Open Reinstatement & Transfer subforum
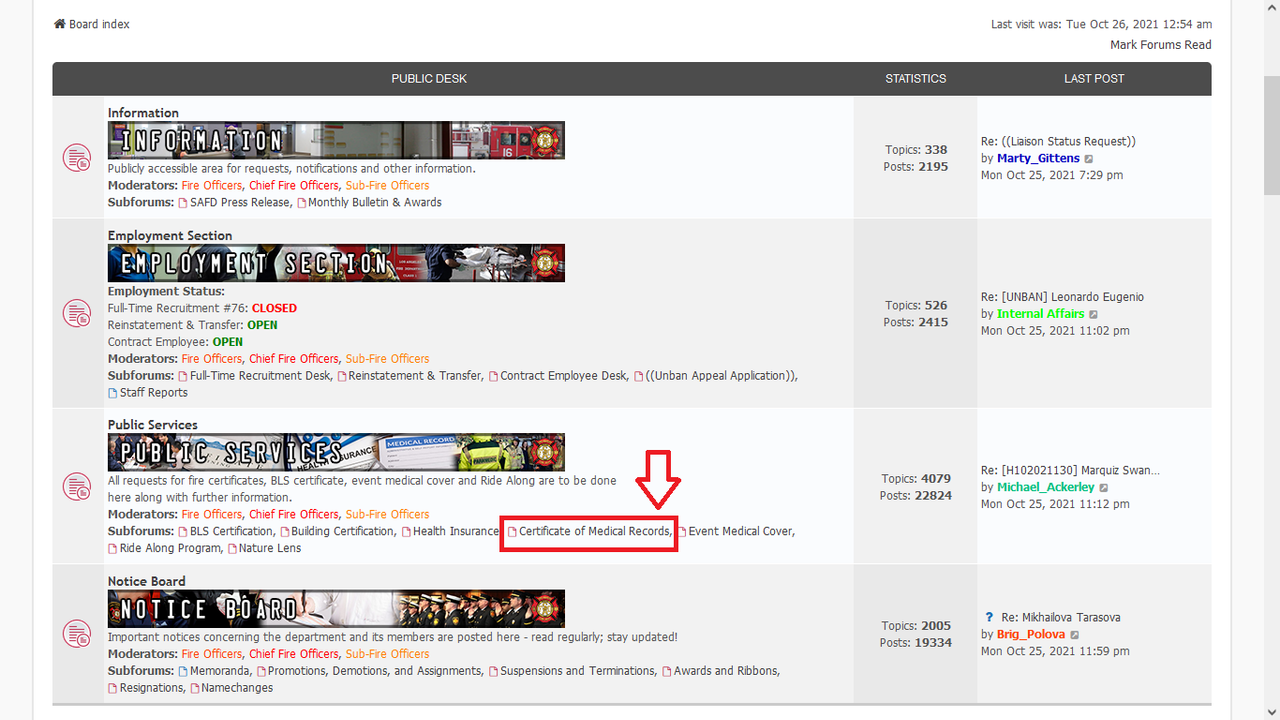Screen dimensions: 1280x720 tap(415, 375)
